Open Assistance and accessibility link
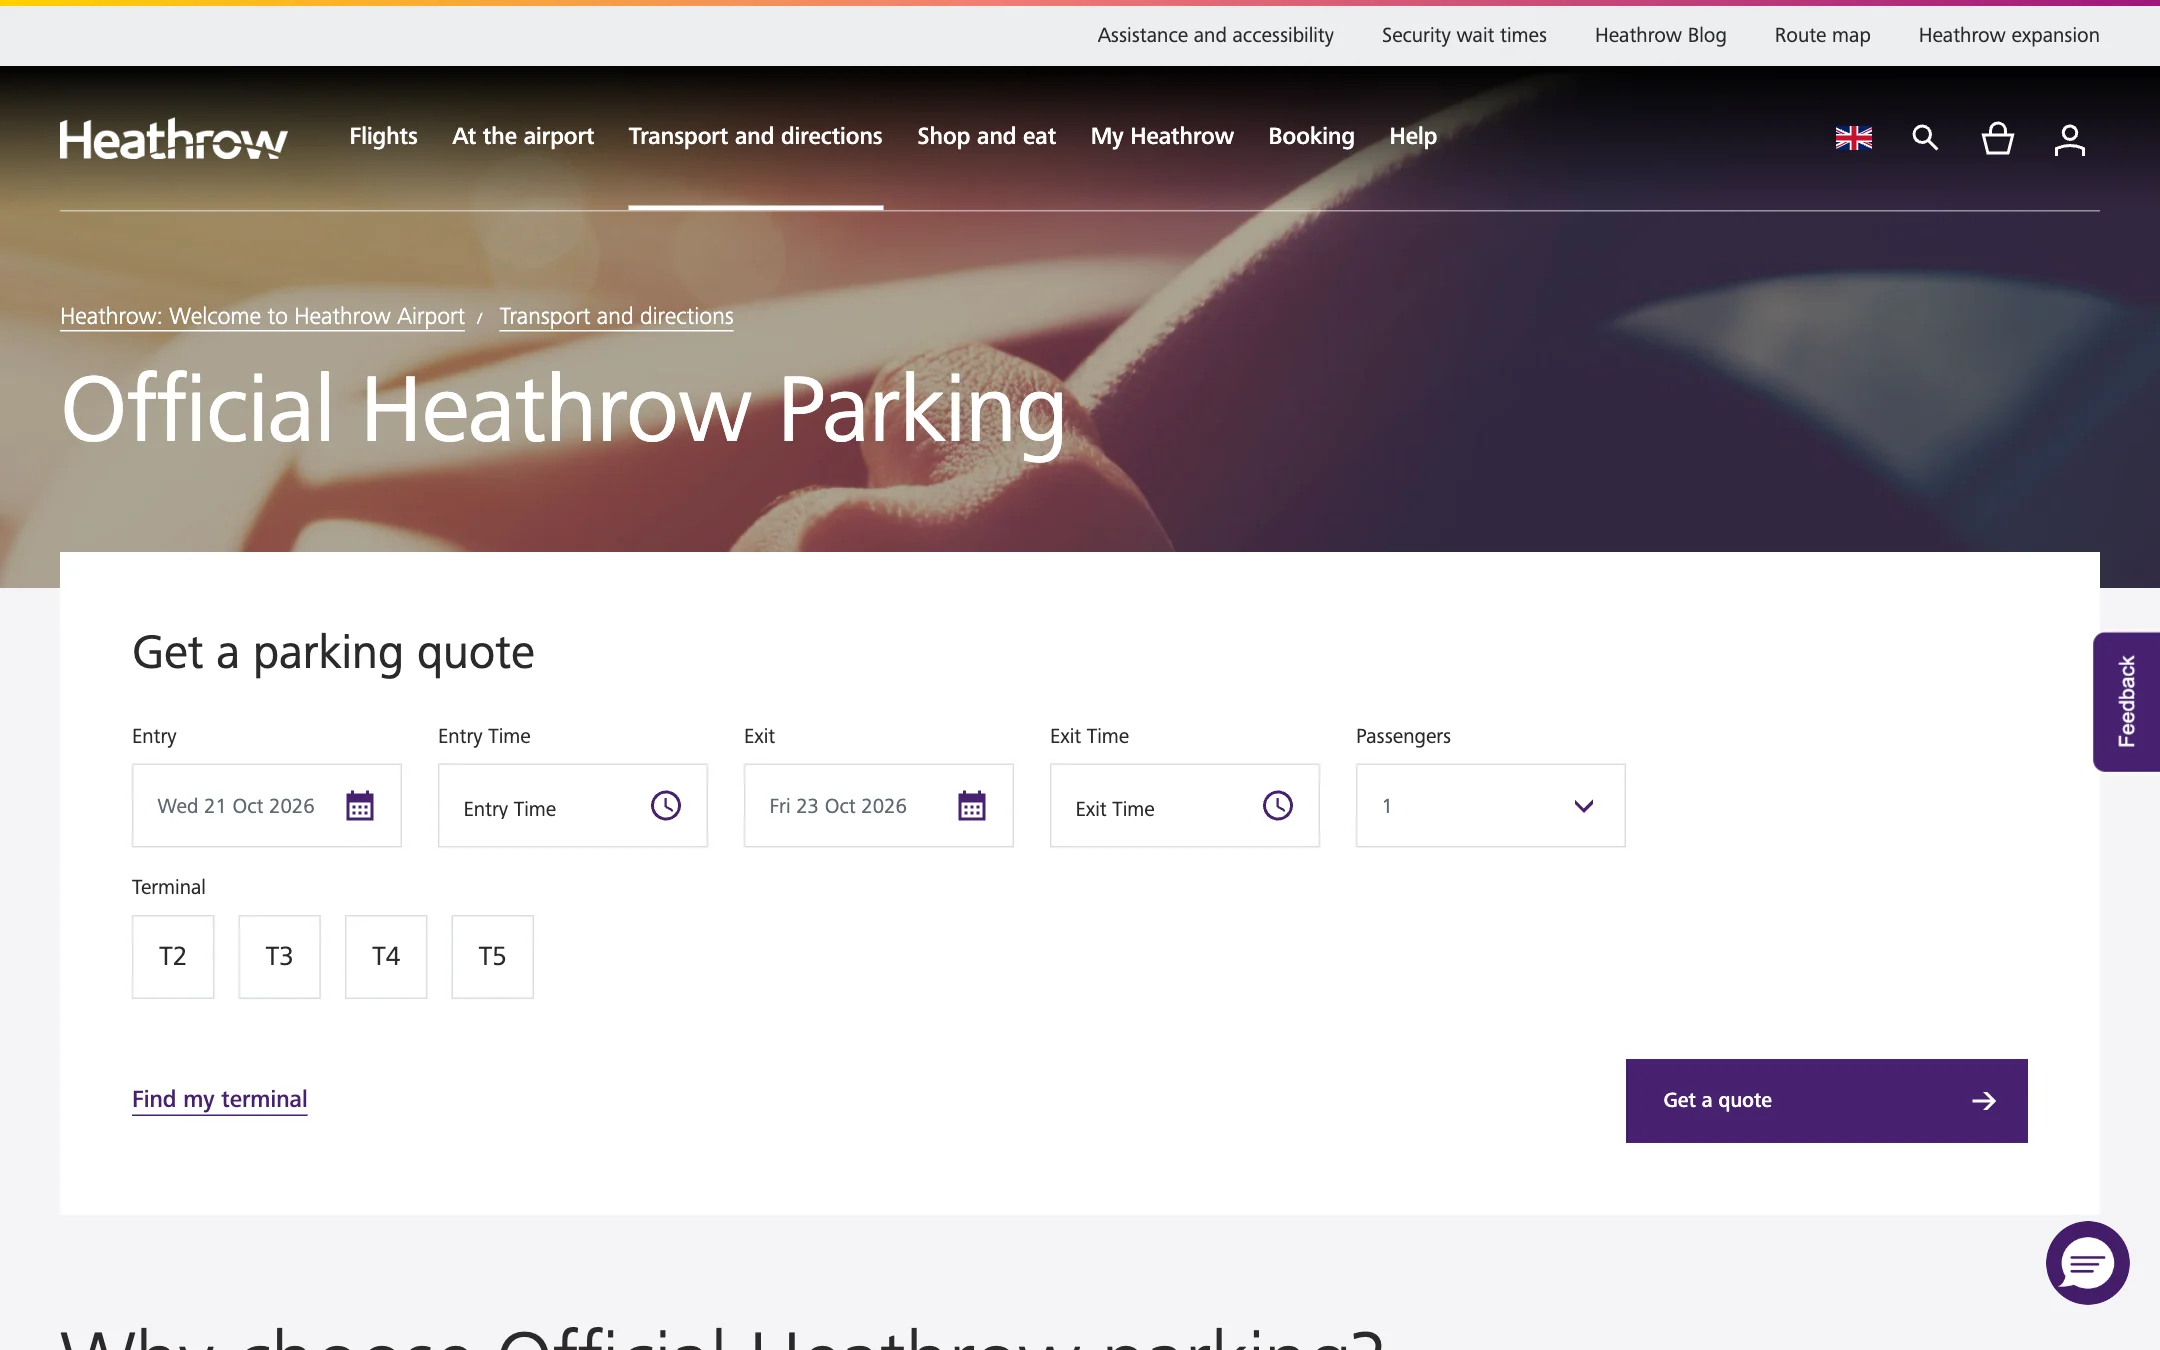Image resolution: width=2160 pixels, height=1350 pixels. coord(1215,35)
